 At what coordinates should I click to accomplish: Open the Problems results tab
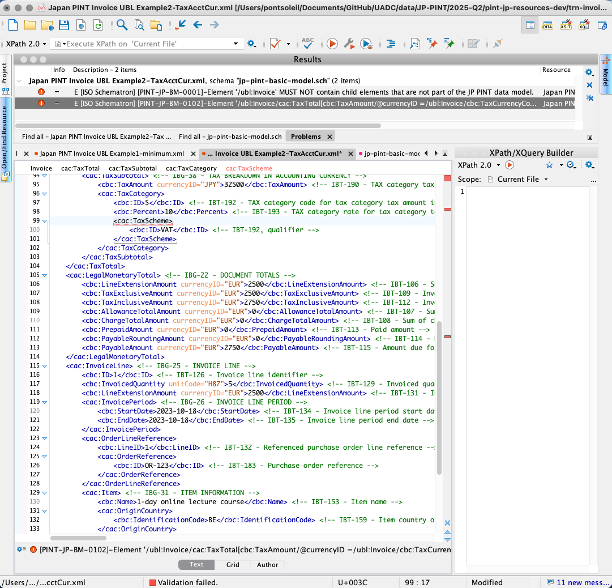point(306,137)
